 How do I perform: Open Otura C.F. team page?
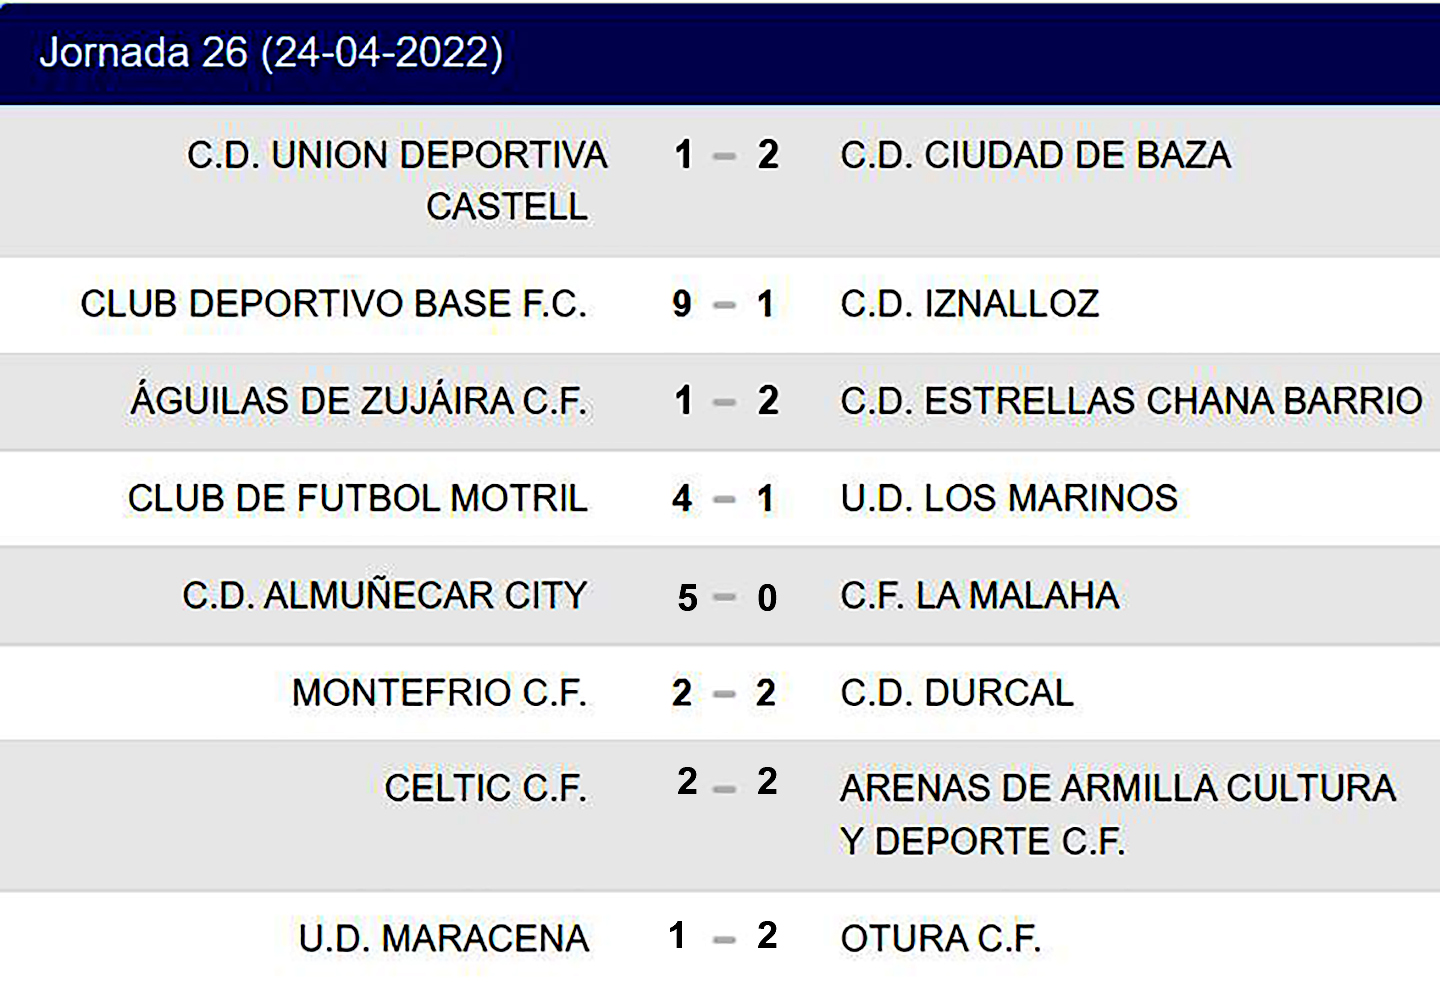pyautogui.click(x=940, y=938)
